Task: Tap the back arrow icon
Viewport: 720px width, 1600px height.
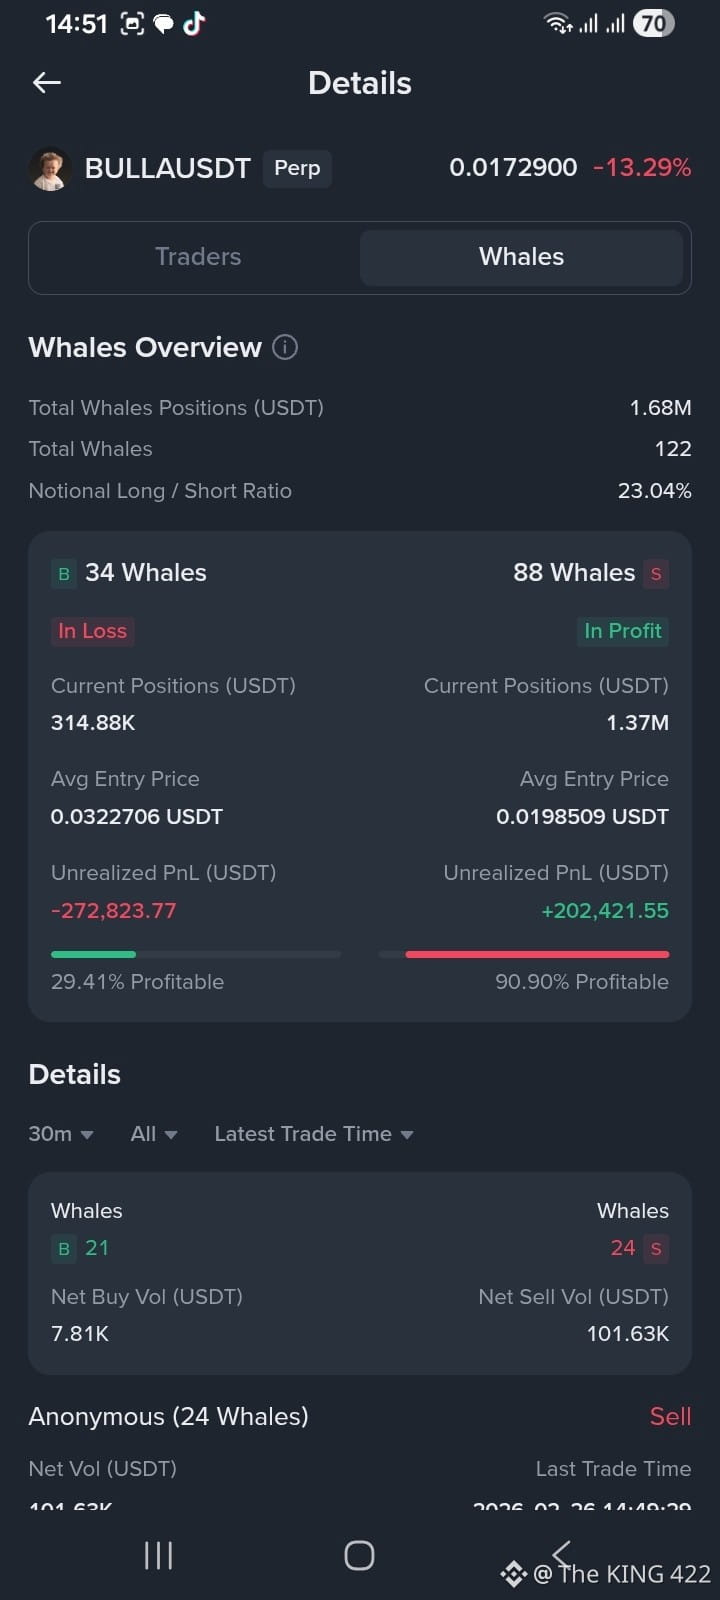Action: coord(47,83)
